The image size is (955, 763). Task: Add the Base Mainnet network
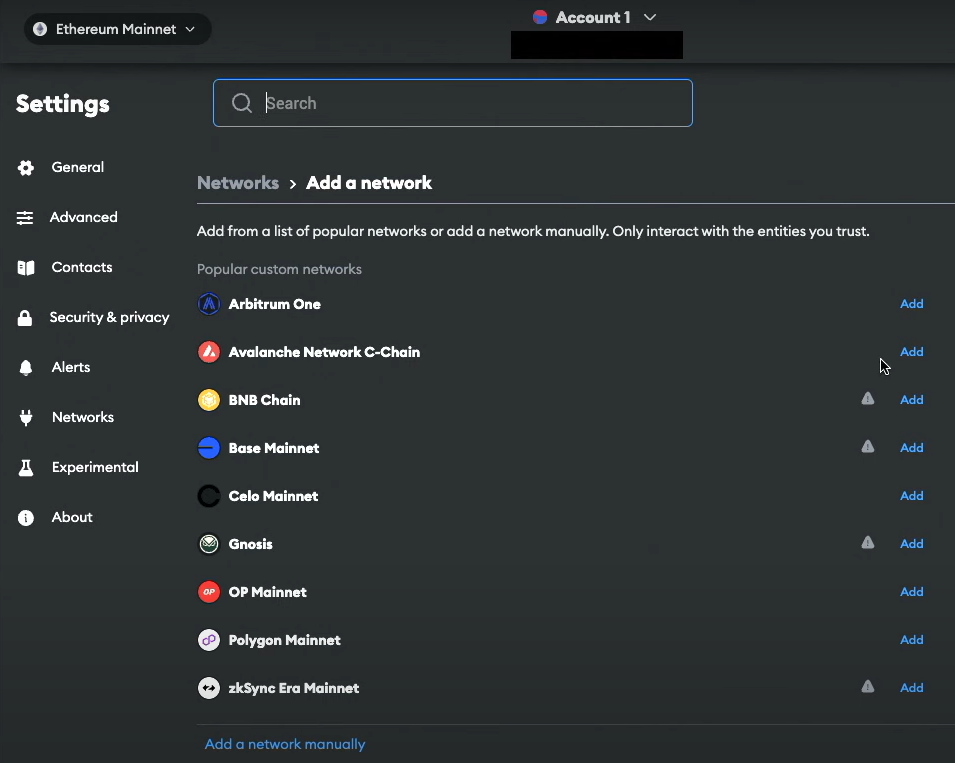click(912, 448)
